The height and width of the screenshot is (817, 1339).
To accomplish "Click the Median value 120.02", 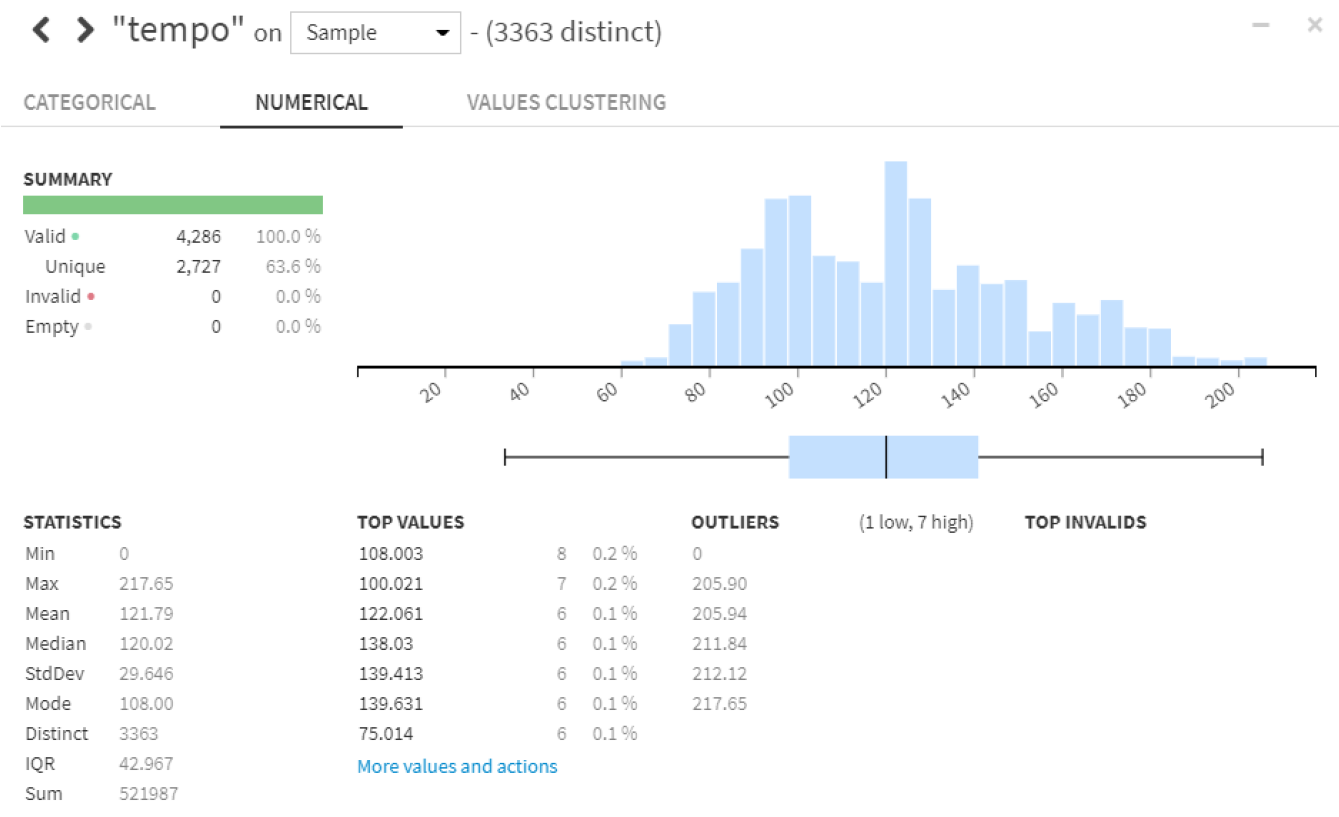I will pos(146,644).
